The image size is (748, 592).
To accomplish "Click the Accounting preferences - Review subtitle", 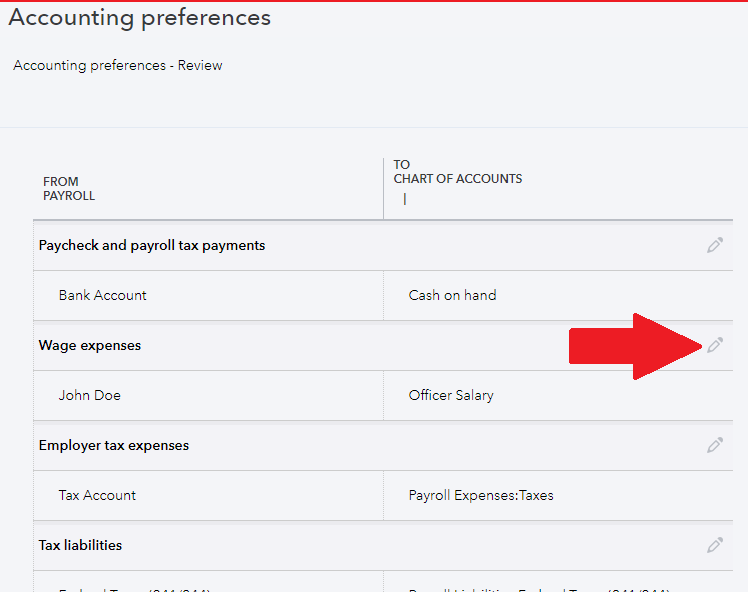I will pos(118,65).
